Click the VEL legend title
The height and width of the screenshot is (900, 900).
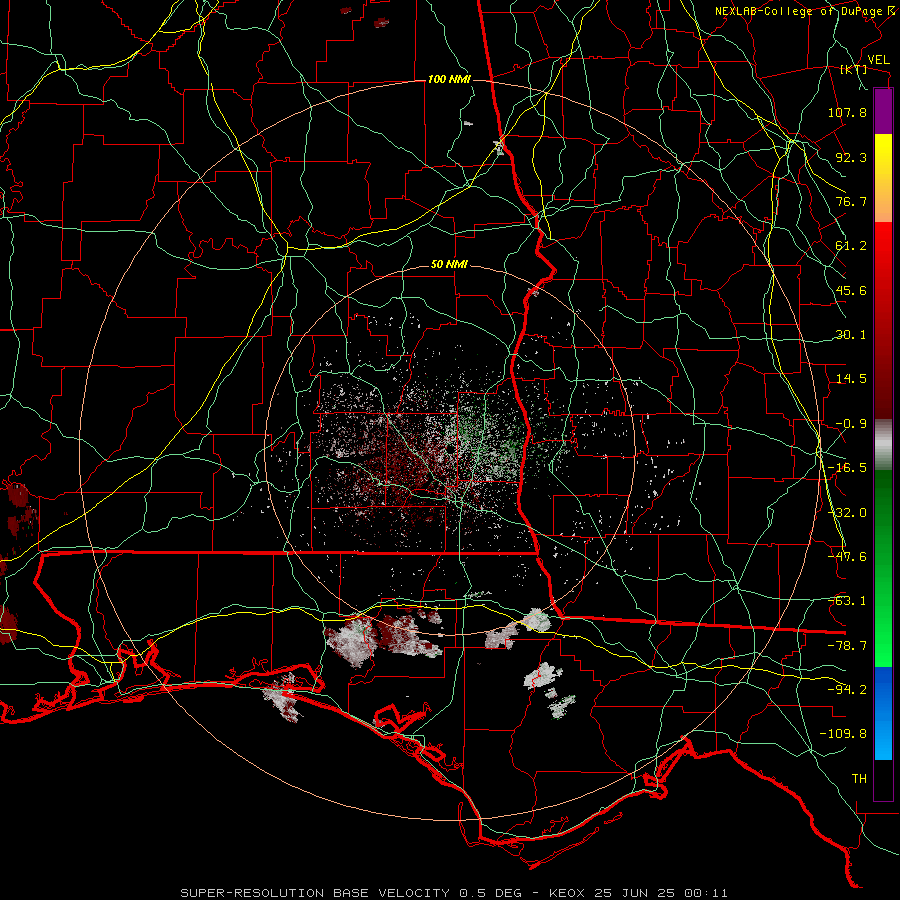[878, 60]
